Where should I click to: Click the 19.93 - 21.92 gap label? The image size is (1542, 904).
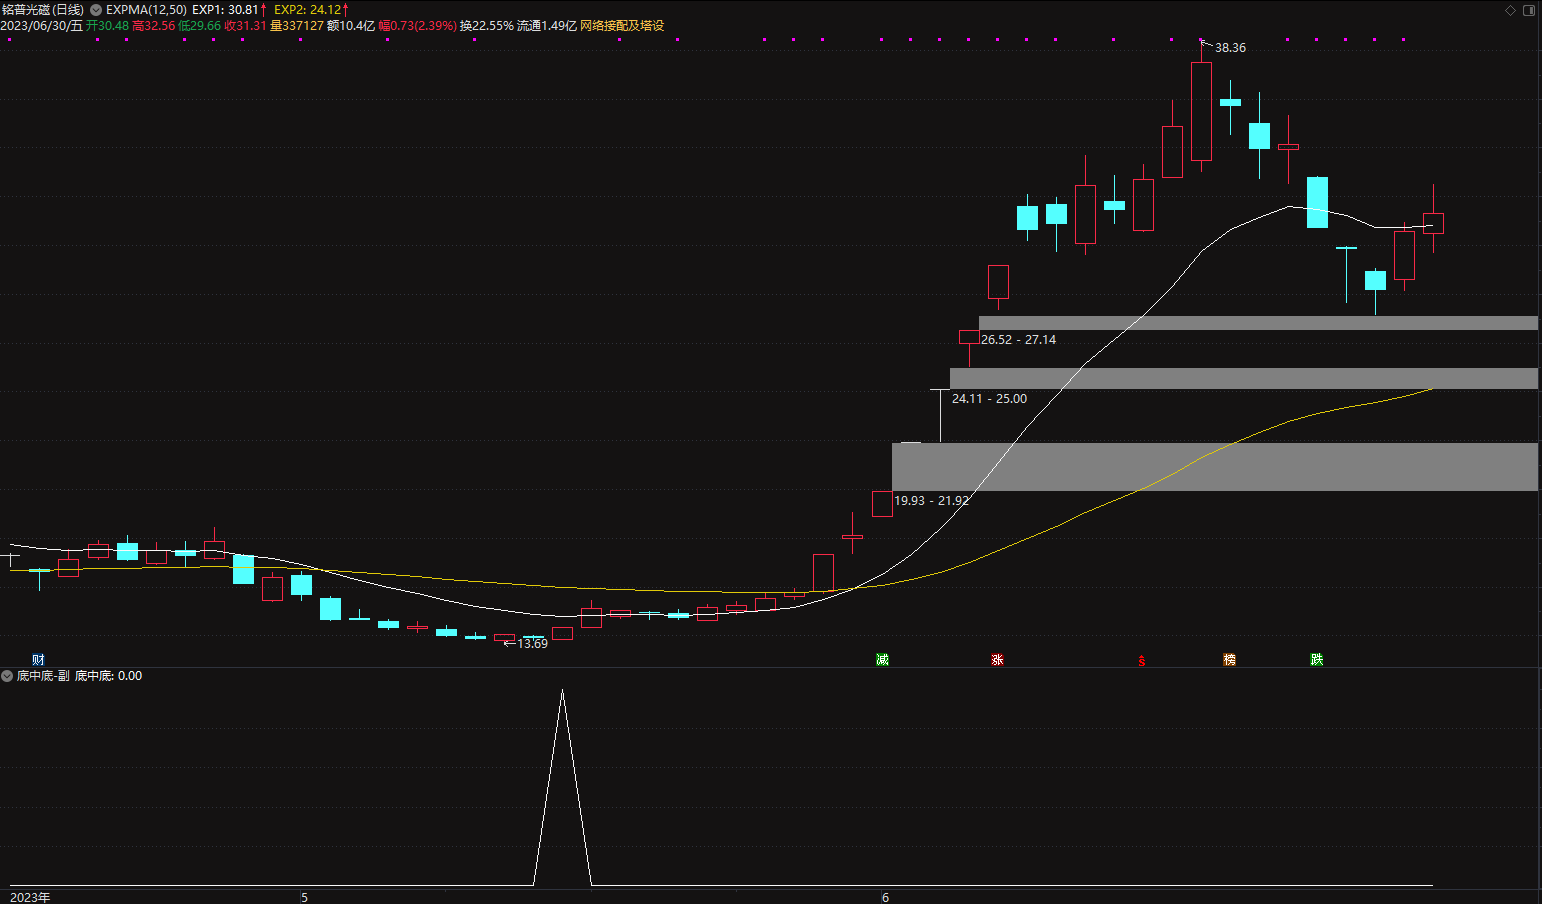(x=931, y=501)
